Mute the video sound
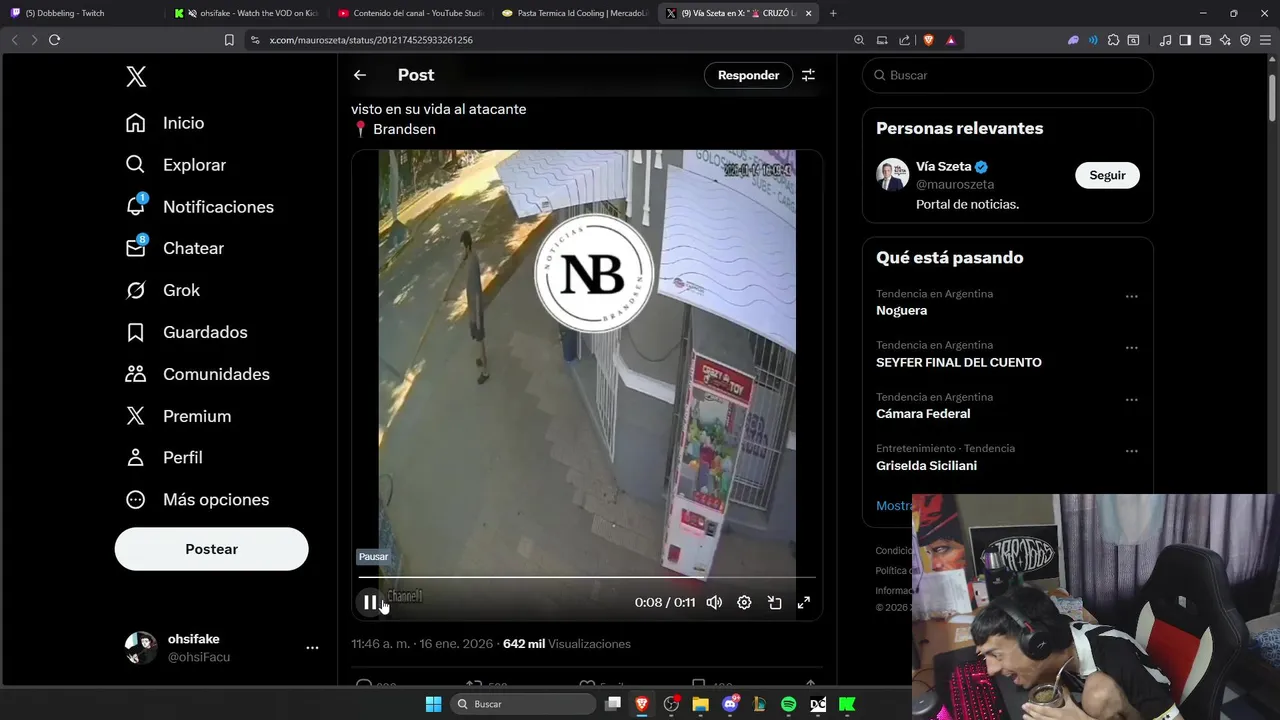 (x=714, y=602)
